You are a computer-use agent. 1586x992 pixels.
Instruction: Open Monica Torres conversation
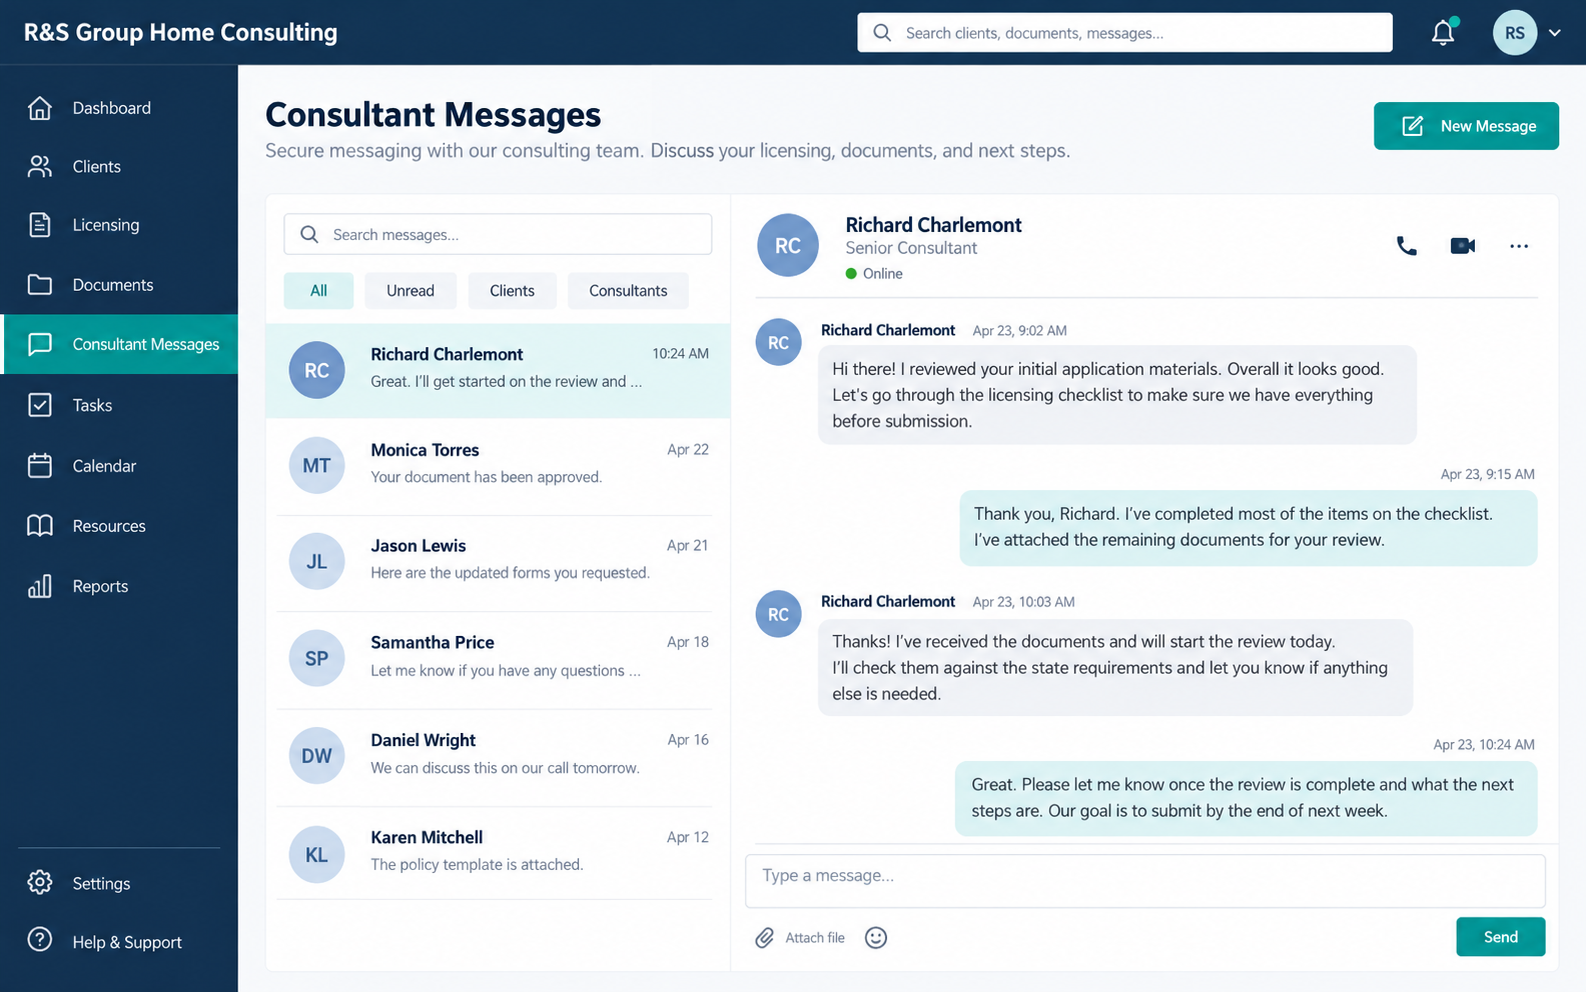[x=498, y=466]
